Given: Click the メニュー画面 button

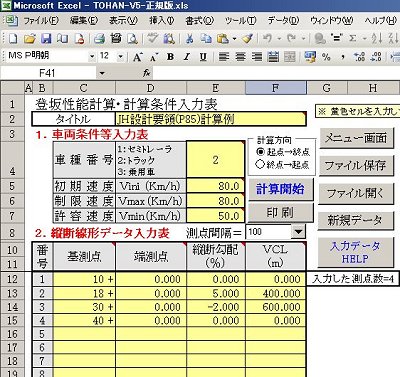Looking at the screenshot, I should click(x=356, y=138).
